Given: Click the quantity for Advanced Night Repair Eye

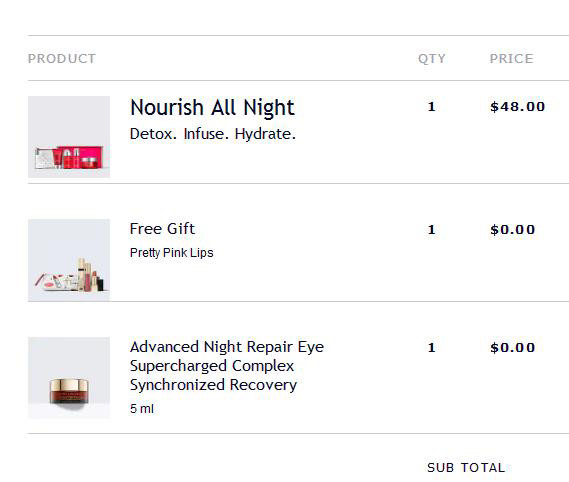Looking at the screenshot, I should pos(431,348).
